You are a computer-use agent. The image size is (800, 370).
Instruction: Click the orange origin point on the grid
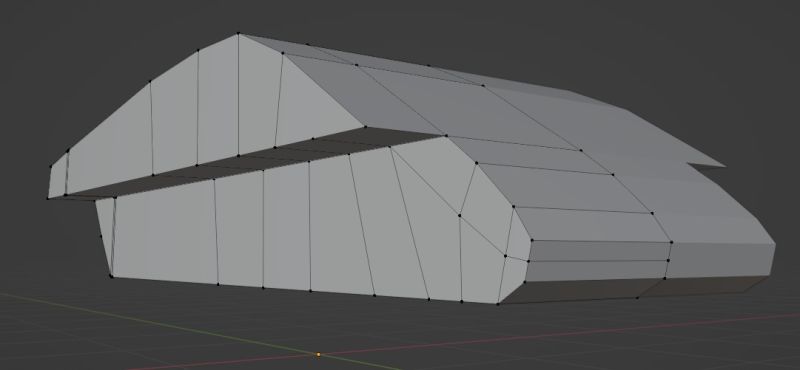319,354
